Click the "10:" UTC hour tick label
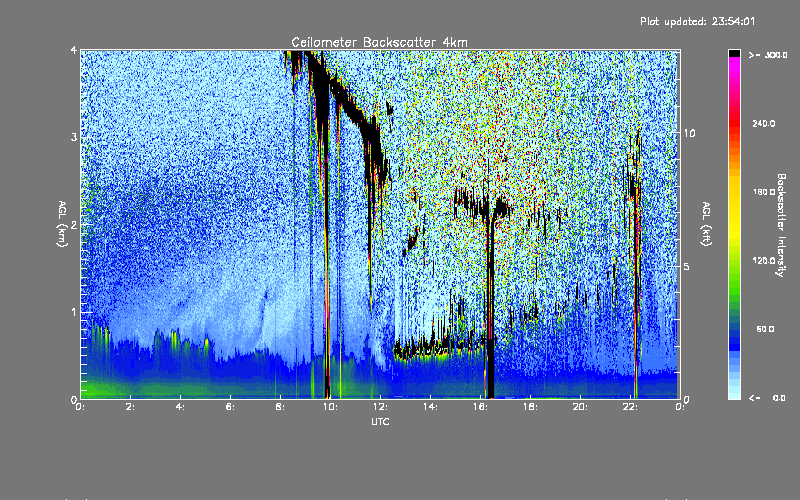 330,407
